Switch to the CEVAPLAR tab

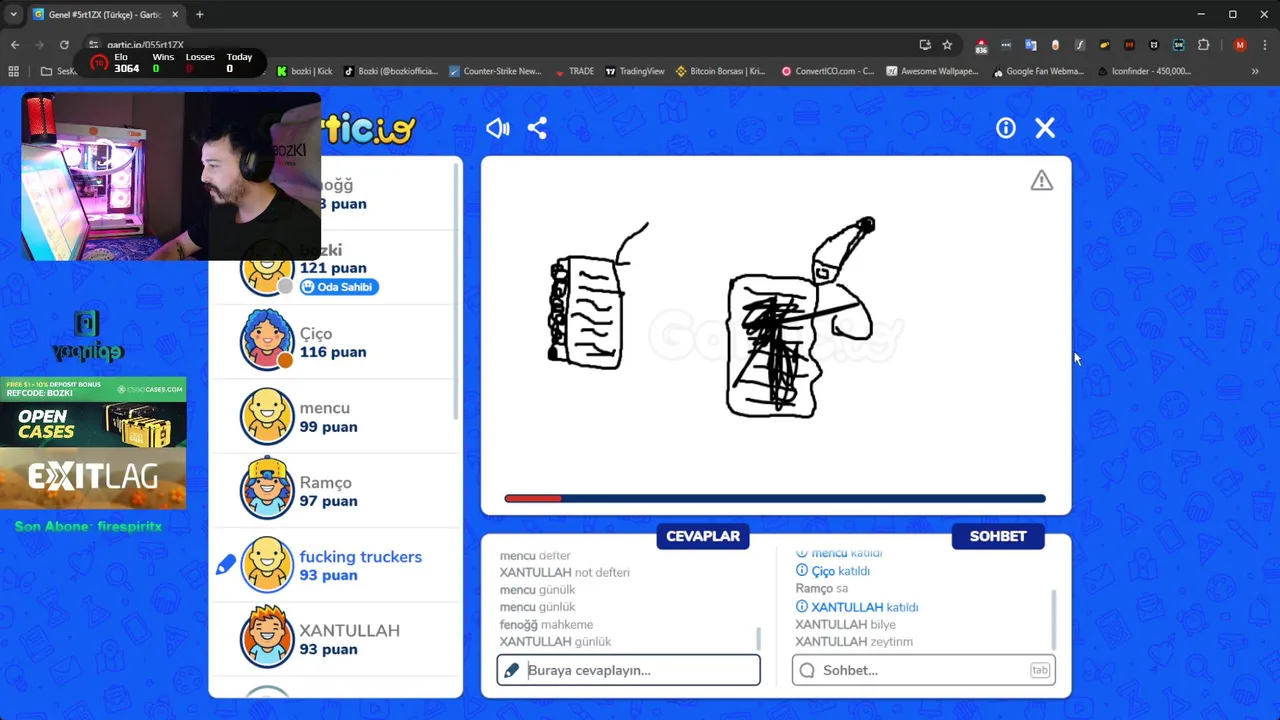703,536
